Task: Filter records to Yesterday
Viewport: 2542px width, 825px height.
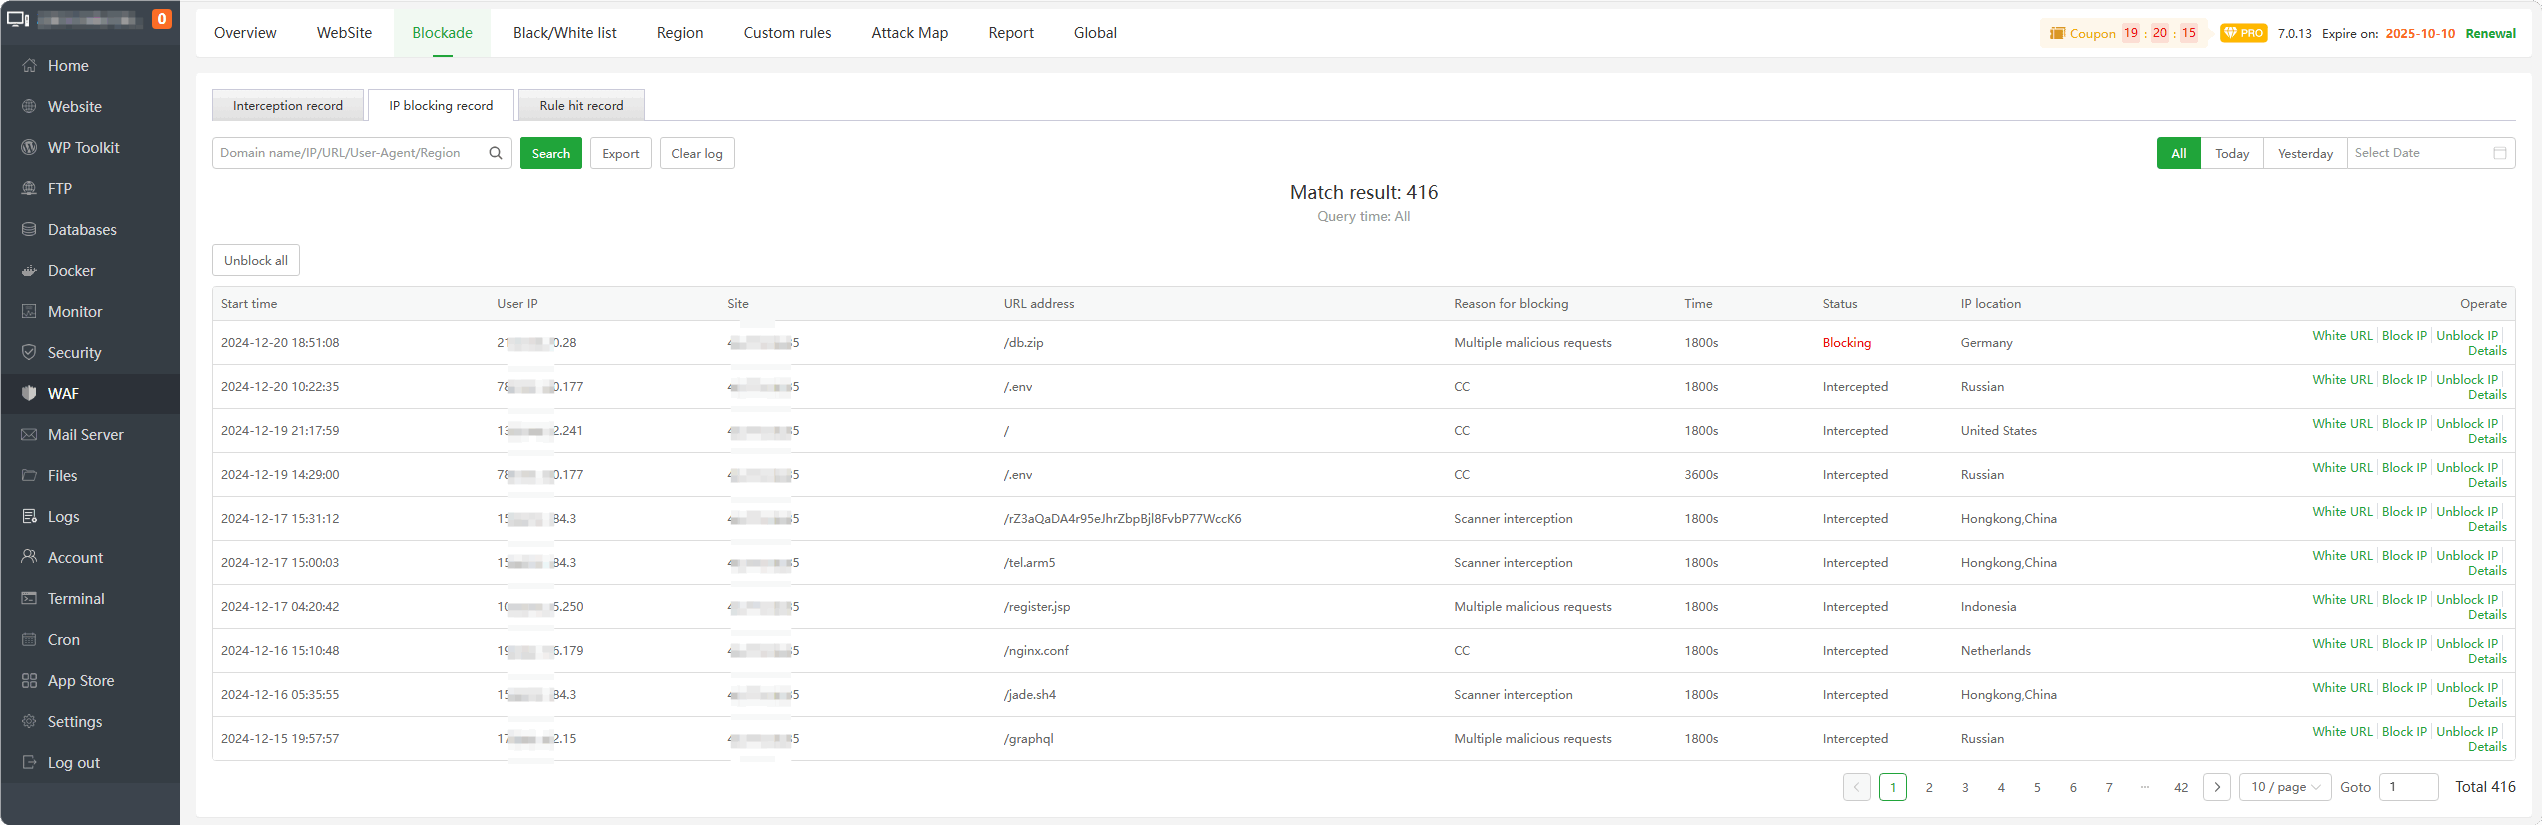Action: click(2304, 153)
